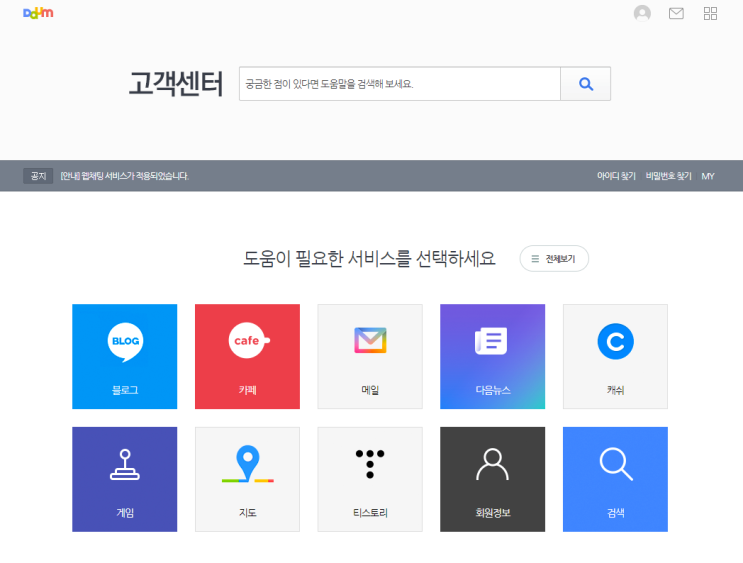Click the magnifier search button
The height and width of the screenshot is (563, 743).
tap(586, 84)
